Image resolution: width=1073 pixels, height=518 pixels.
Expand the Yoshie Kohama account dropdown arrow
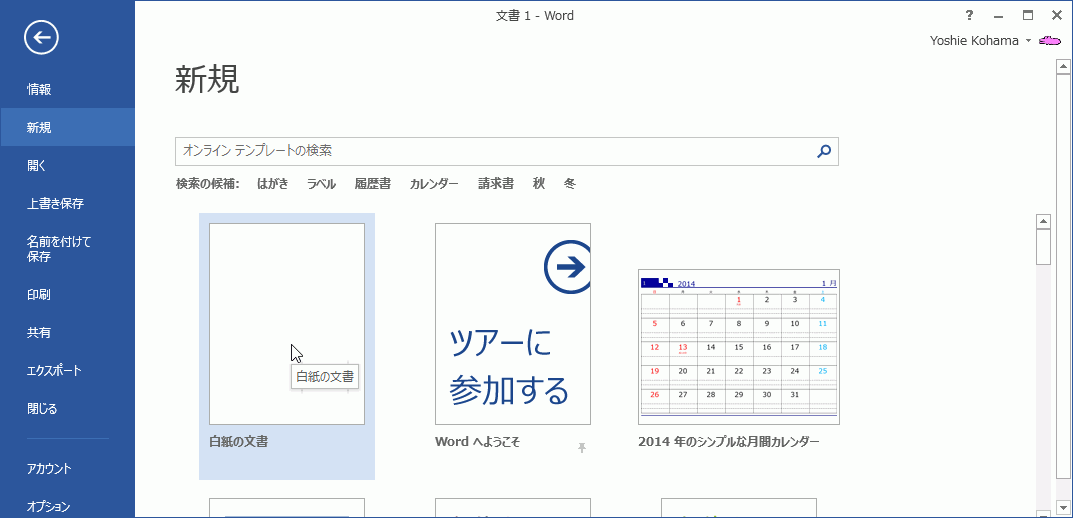(1028, 42)
